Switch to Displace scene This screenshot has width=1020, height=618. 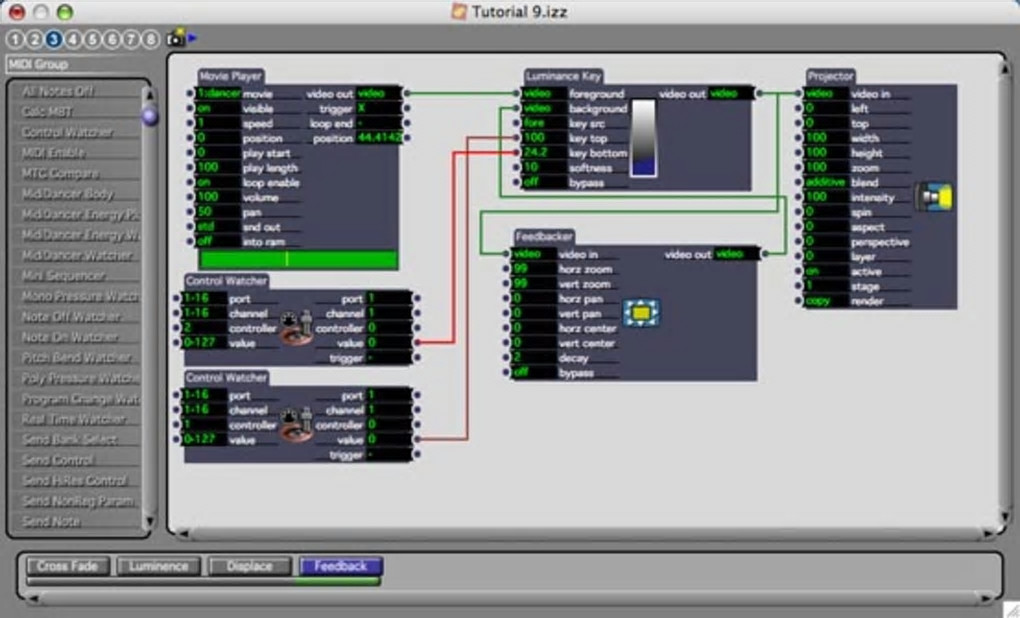[250, 566]
